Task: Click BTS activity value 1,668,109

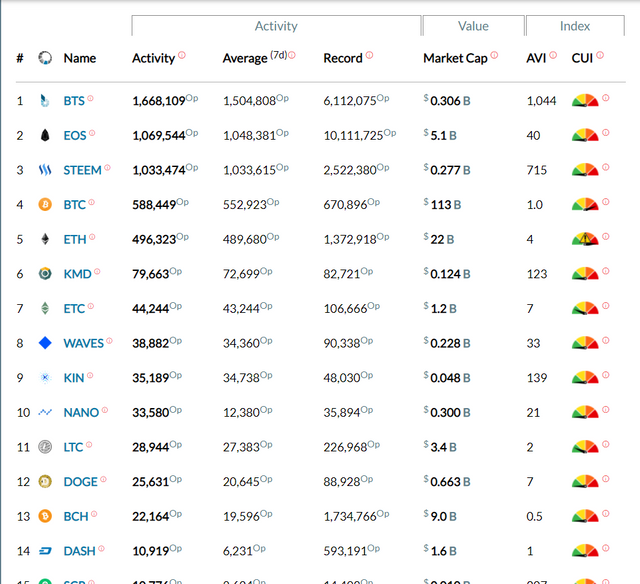Action: (x=159, y=101)
